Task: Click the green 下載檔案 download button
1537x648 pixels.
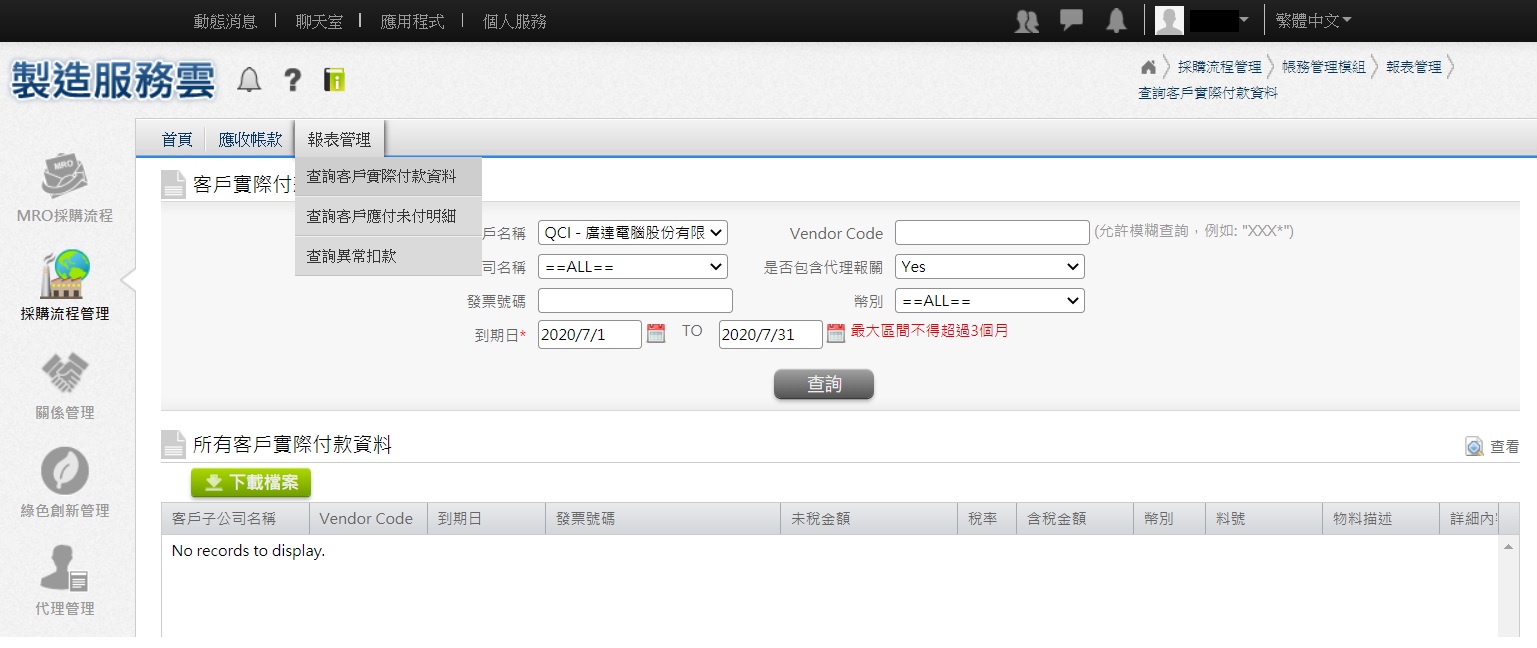Action: tap(251, 483)
